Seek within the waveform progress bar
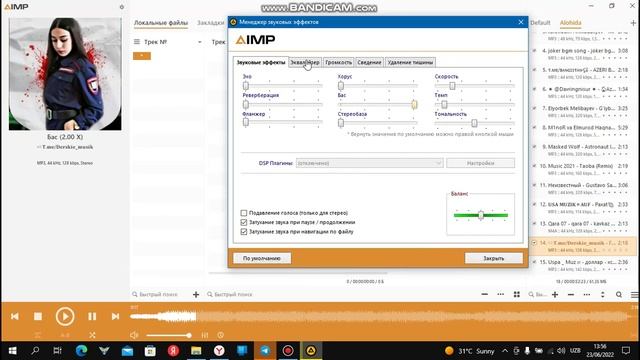 pyautogui.click(x=383, y=316)
